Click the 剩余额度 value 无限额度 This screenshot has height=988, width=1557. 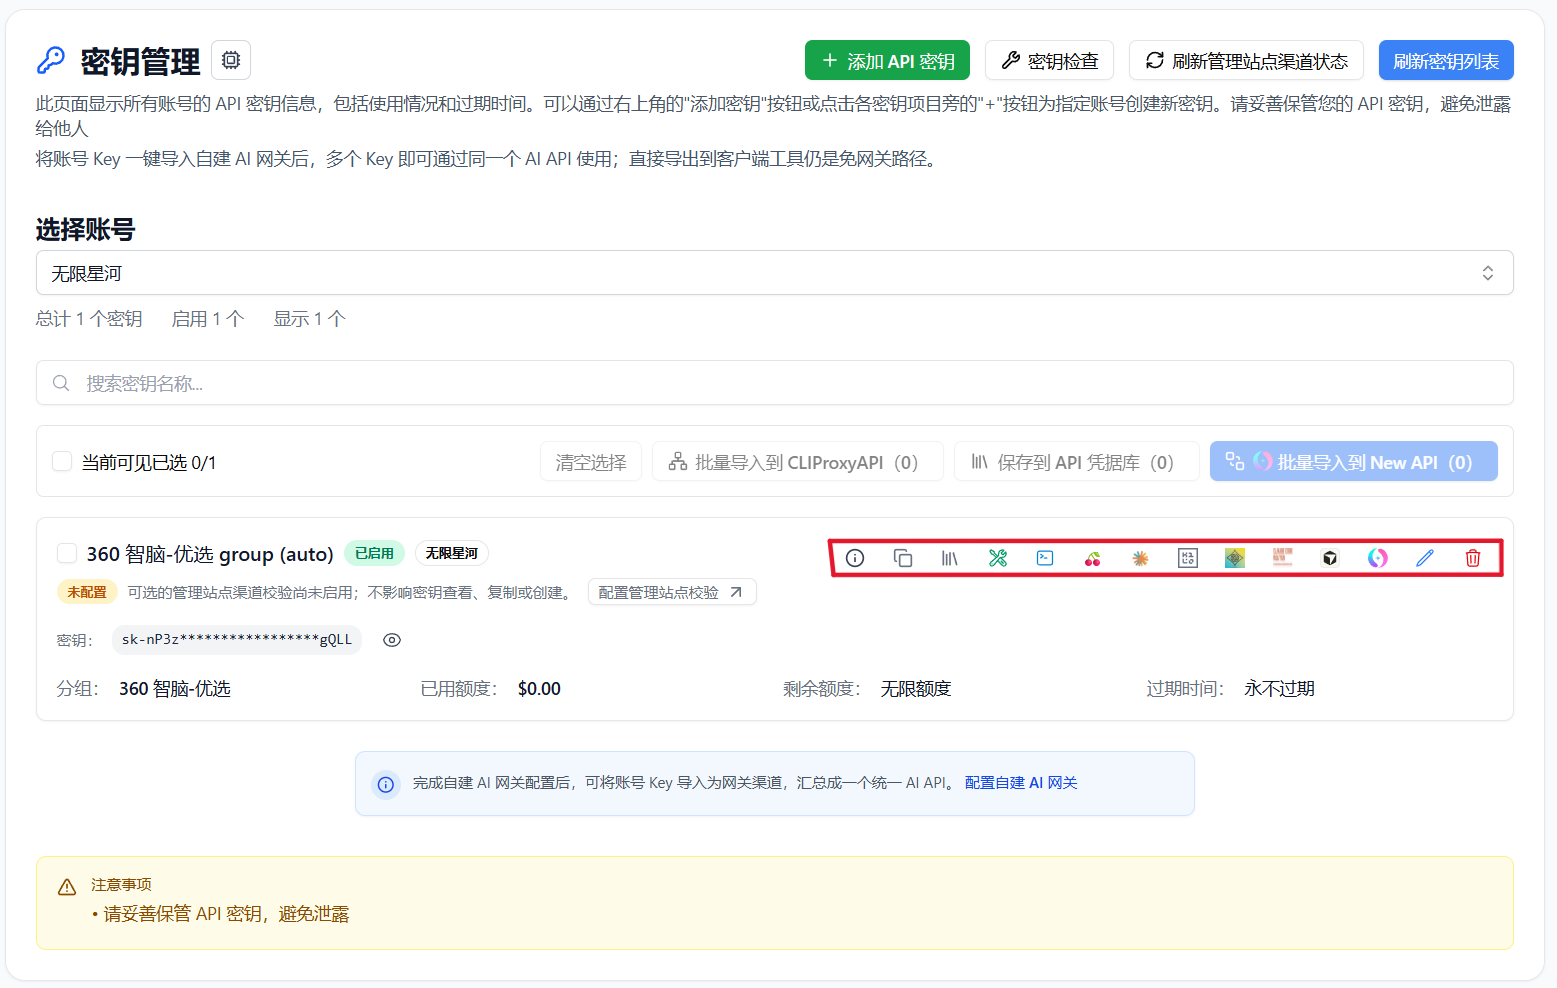pyautogui.click(x=916, y=689)
